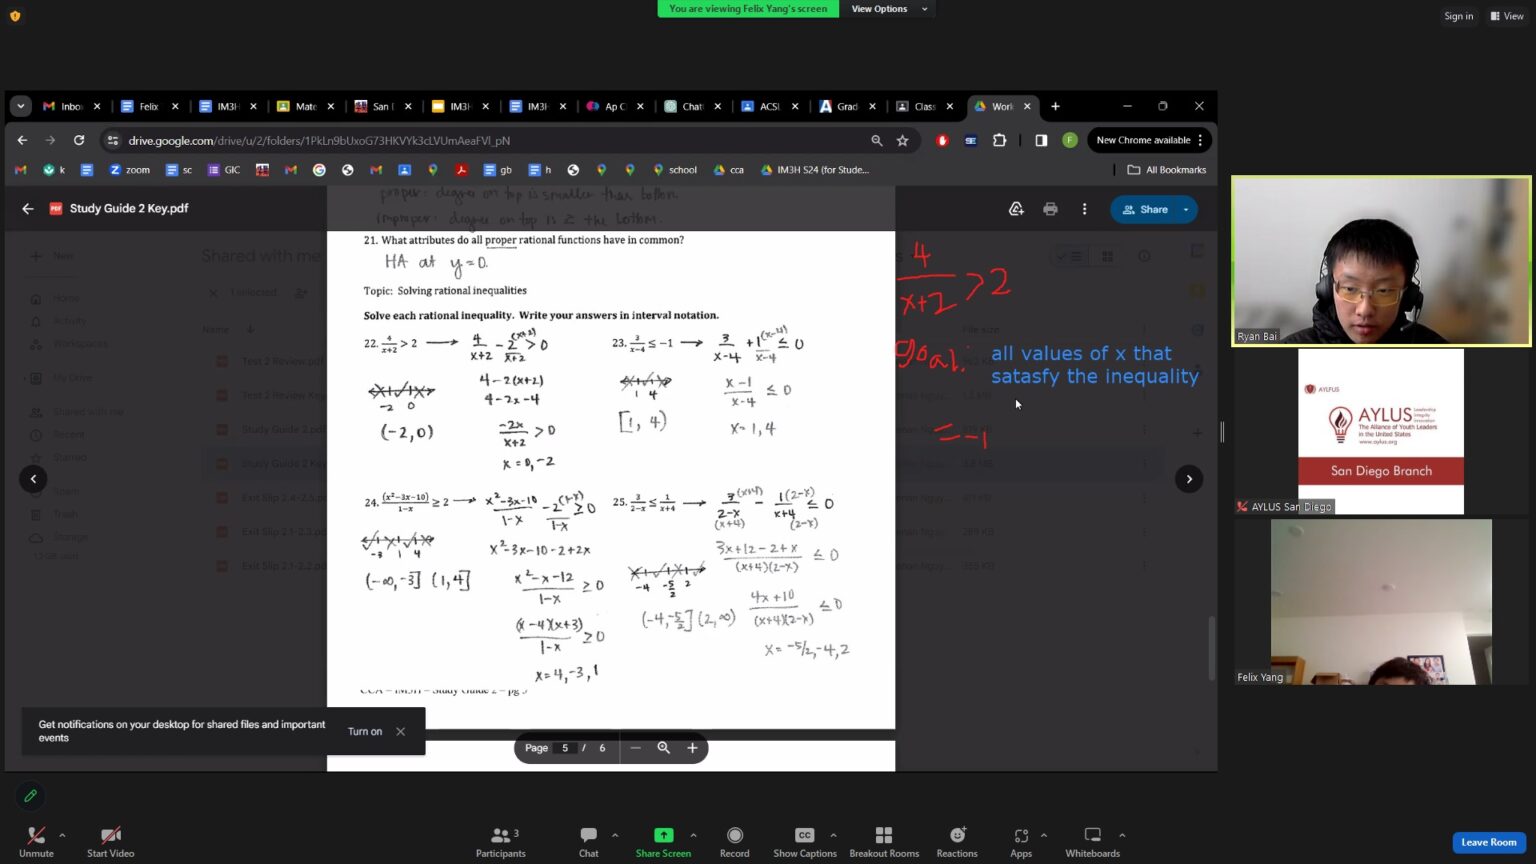Expand Whiteboards options arrow
The image size is (1536, 864).
1122,835
